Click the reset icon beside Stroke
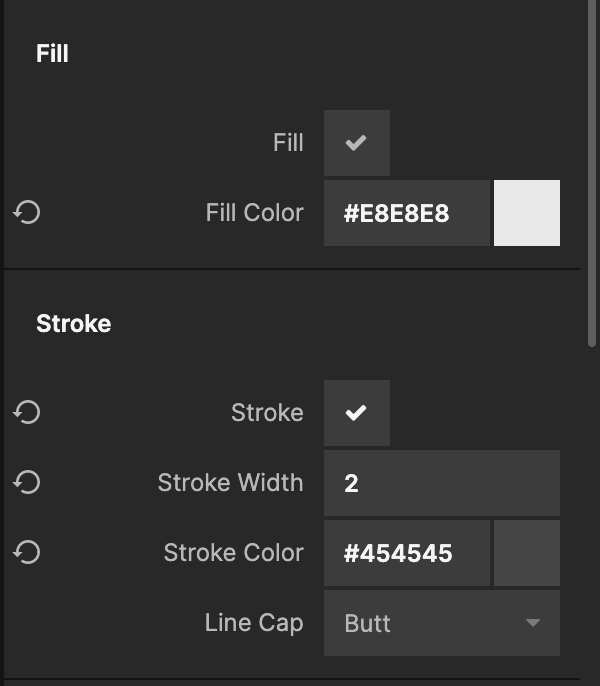Image resolution: width=600 pixels, height=686 pixels. pos(27,413)
